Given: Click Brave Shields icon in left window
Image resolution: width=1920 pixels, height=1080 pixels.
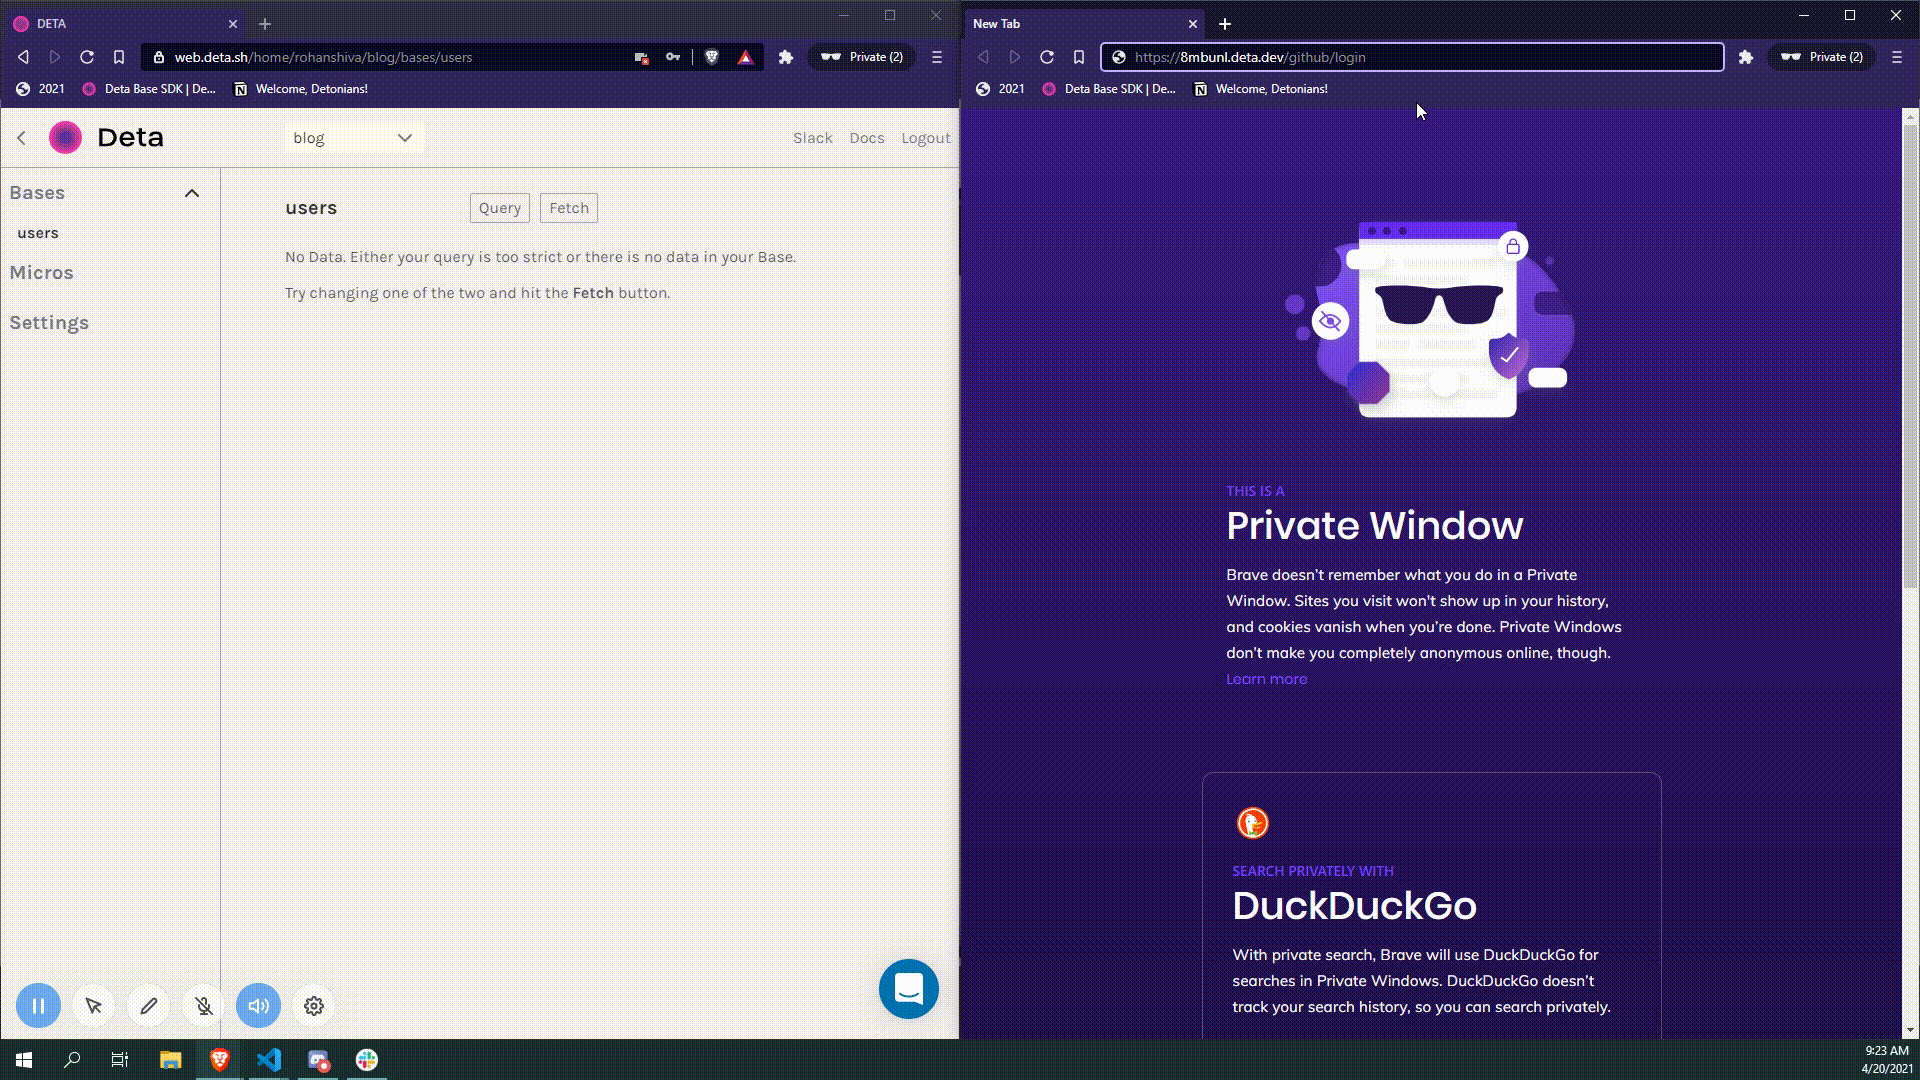Looking at the screenshot, I should [712, 57].
